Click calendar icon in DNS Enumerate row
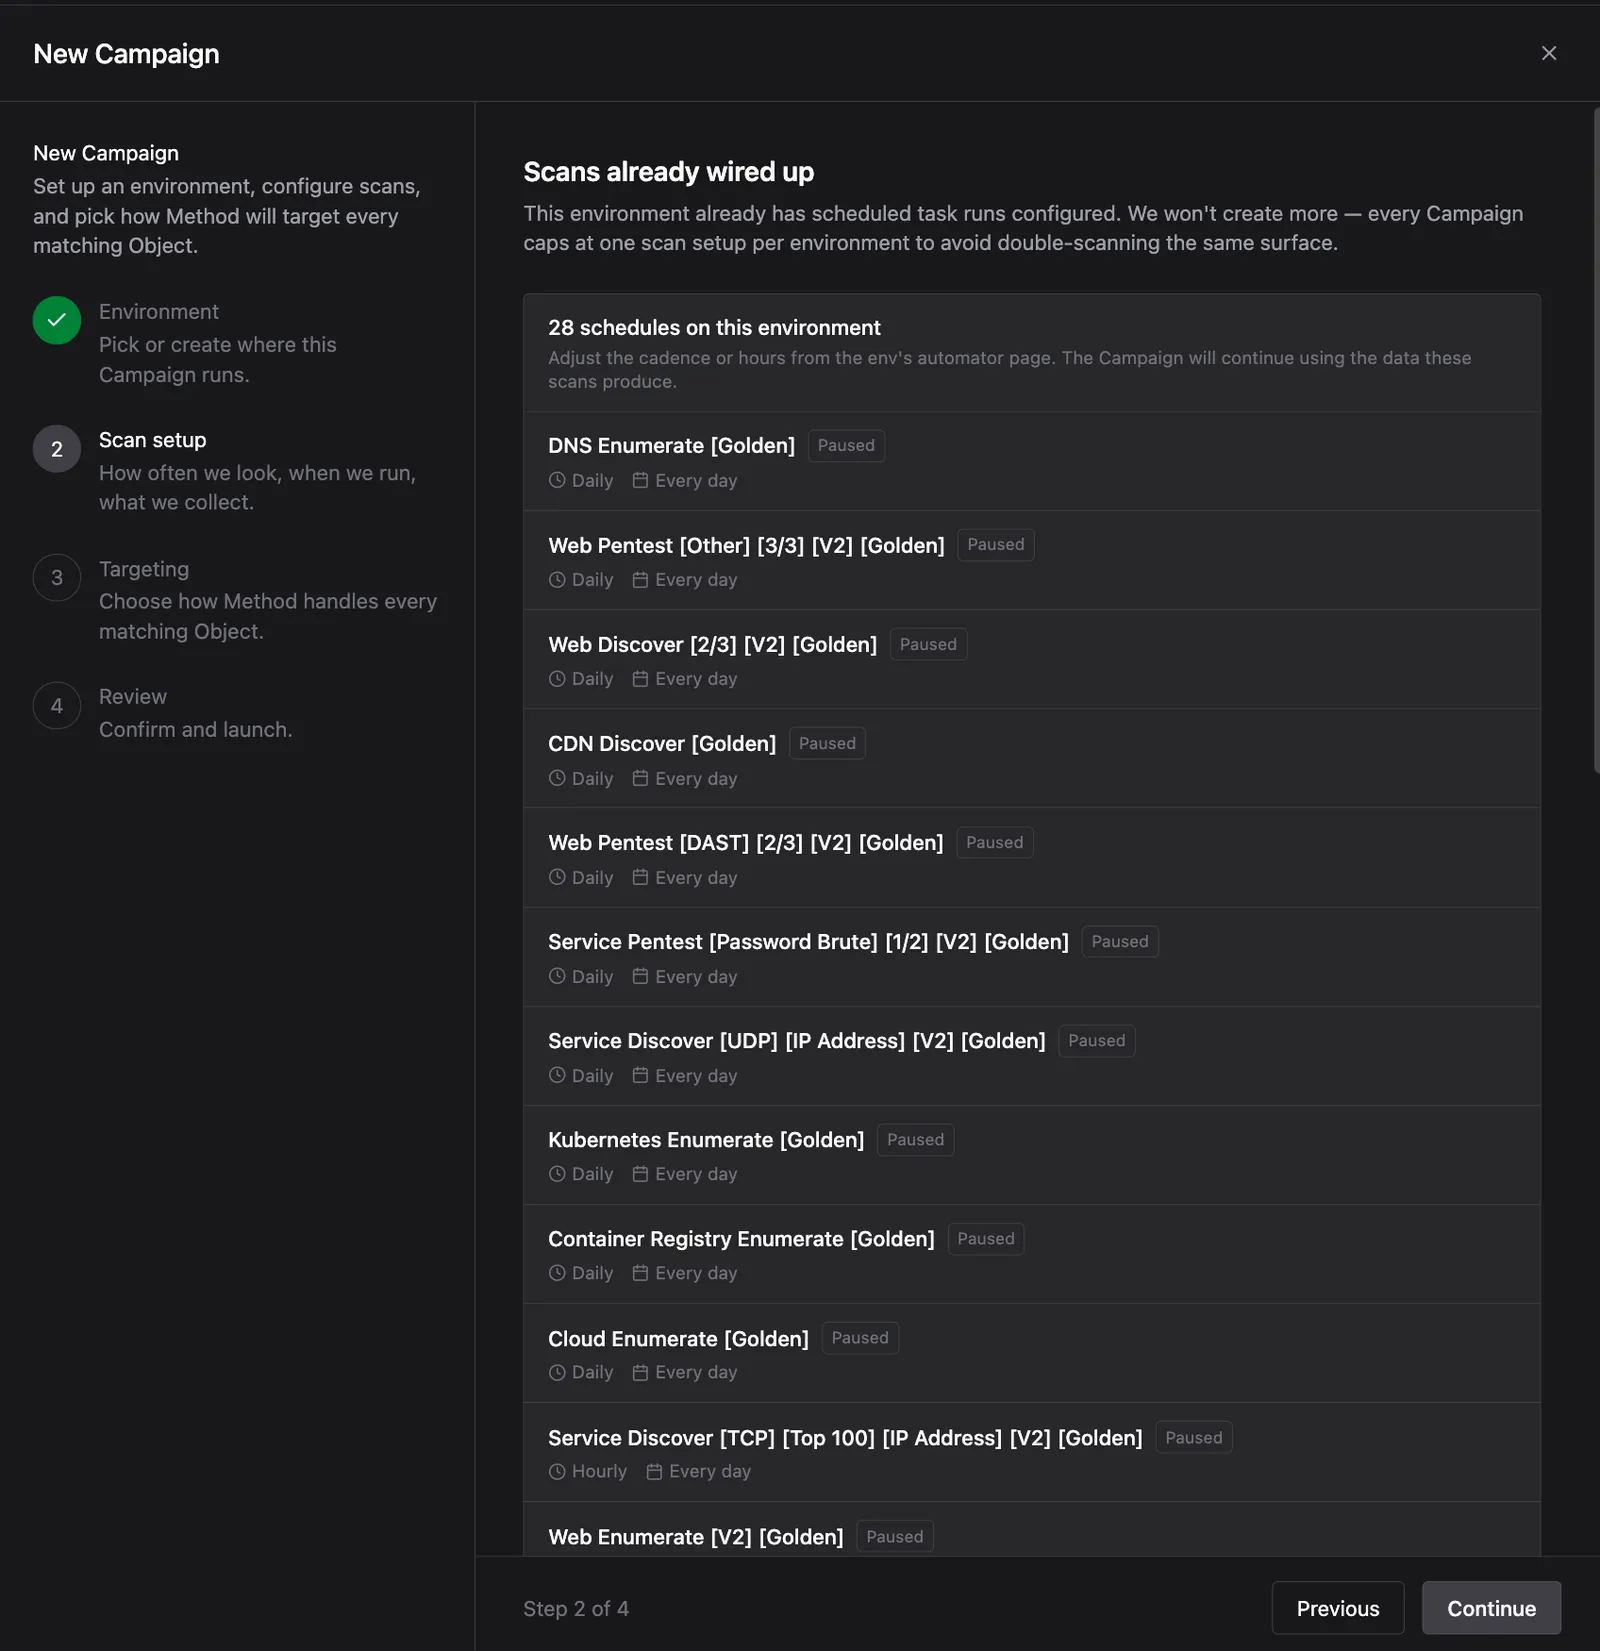This screenshot has height=1651, width=1600. coord(640,481)
